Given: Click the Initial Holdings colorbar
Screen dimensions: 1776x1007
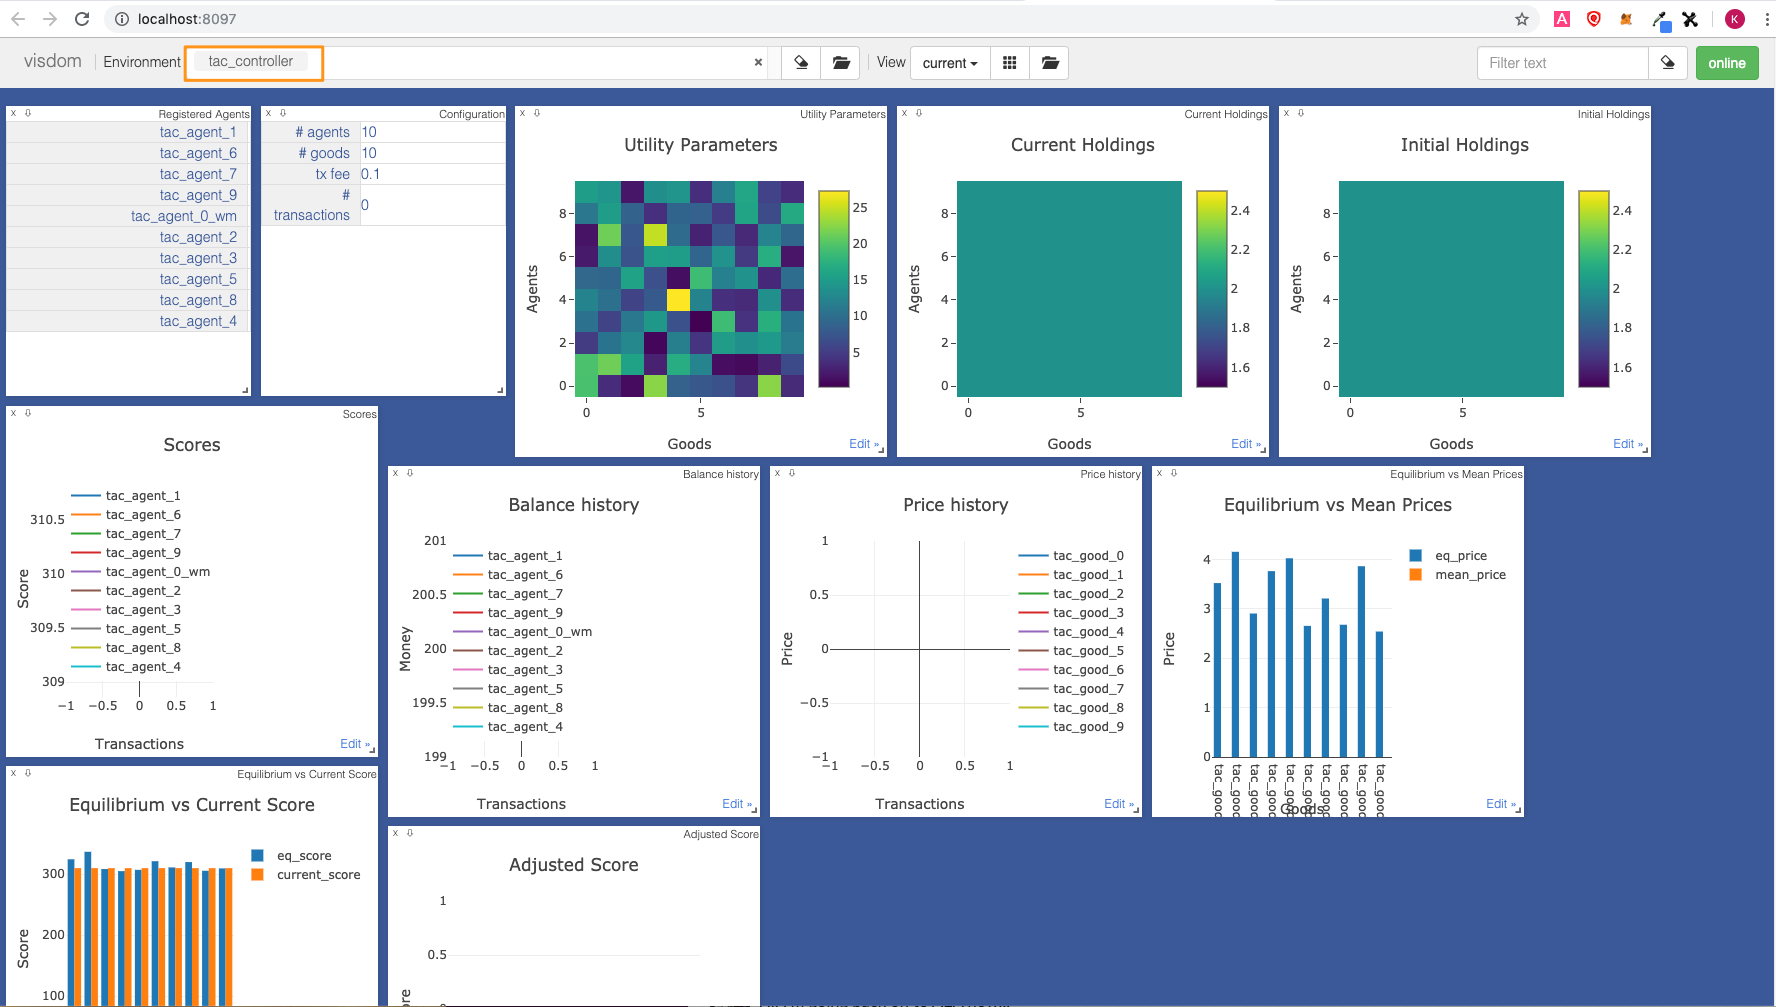Looking at the screenshot, I should coord(1593,289).
